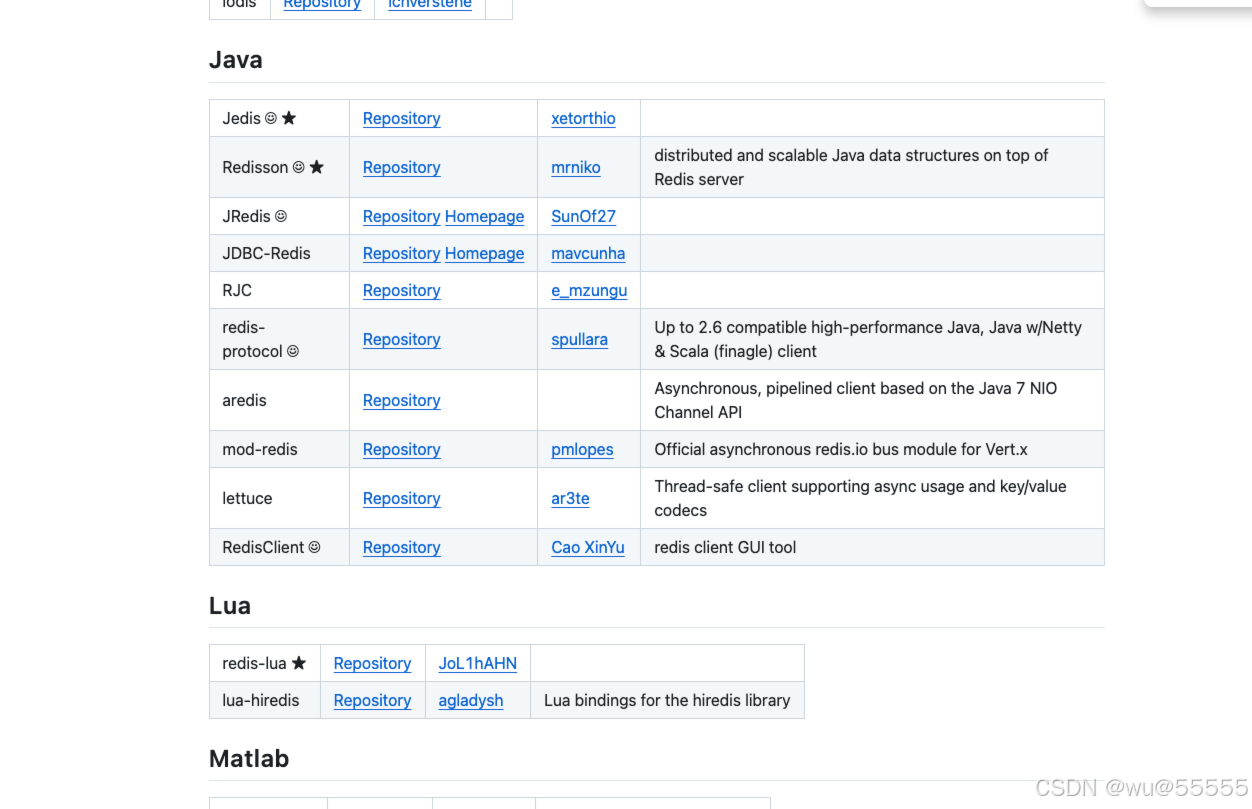Click the smiley icon next to RedisClient
Screen dimensions: 1252x809
[315, 547]
